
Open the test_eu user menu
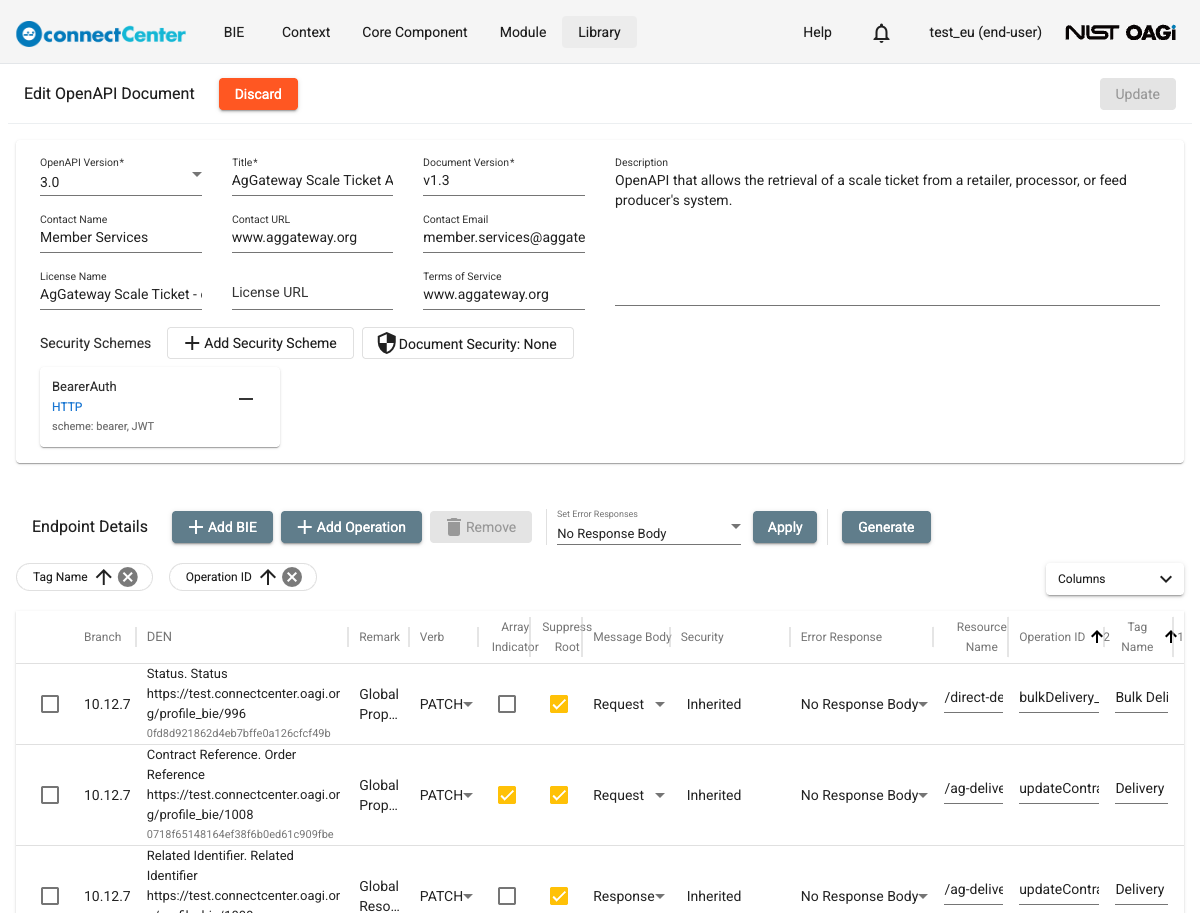985,32
